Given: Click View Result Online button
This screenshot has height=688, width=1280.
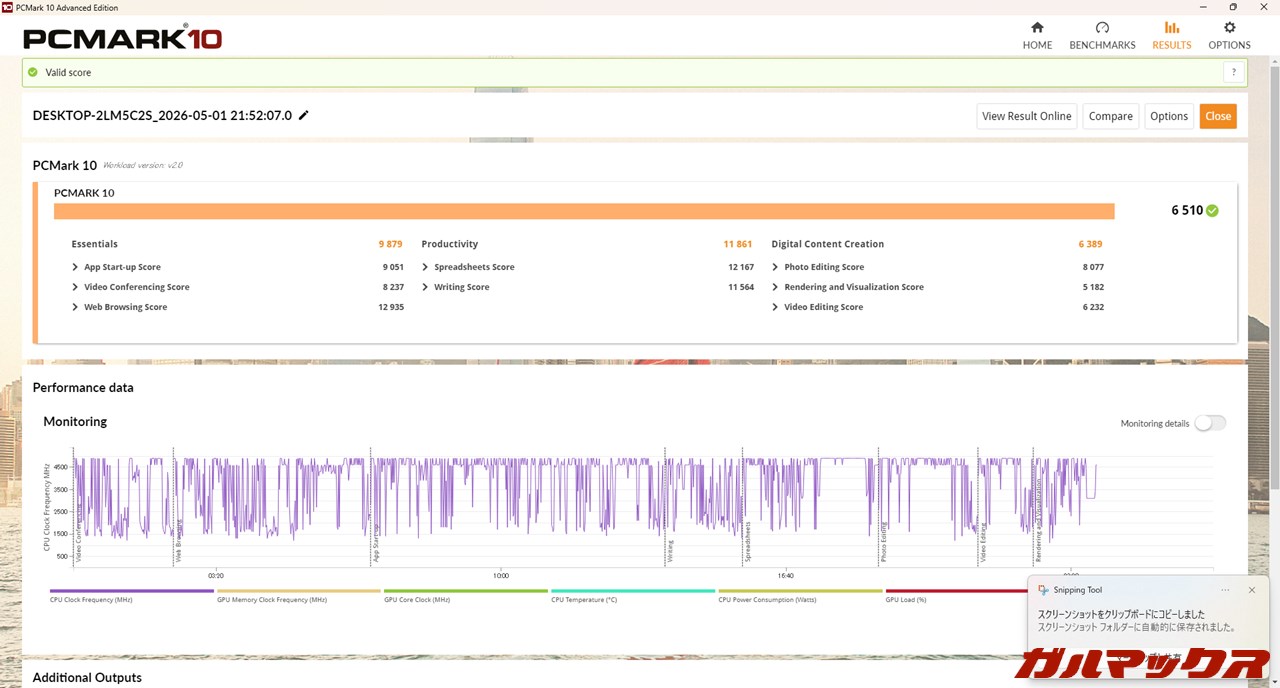Looking at the screenshot, I should coord(1027,116).
